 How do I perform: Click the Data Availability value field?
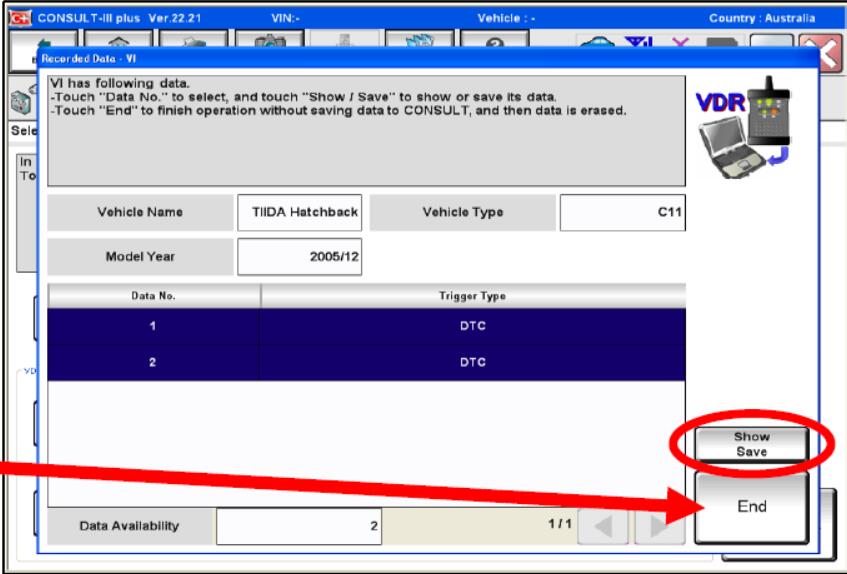[299, 526]
